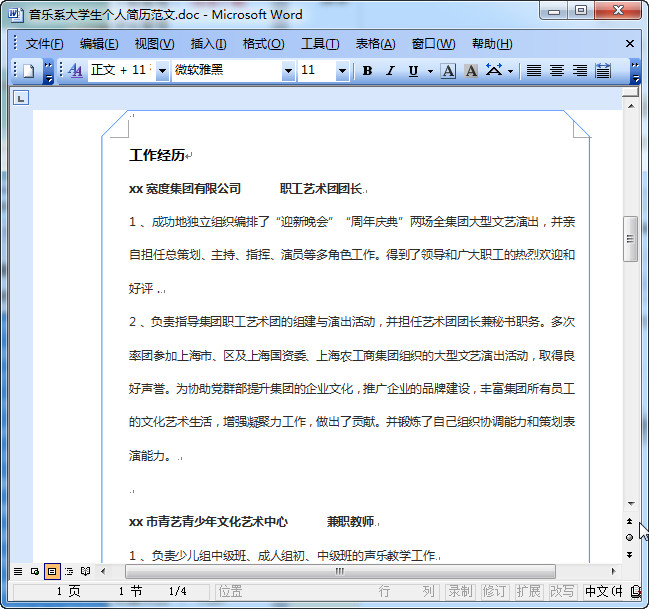649x609 pixels.
Task: Open the 视图(V) menu
Action: [x=154, y=44]
